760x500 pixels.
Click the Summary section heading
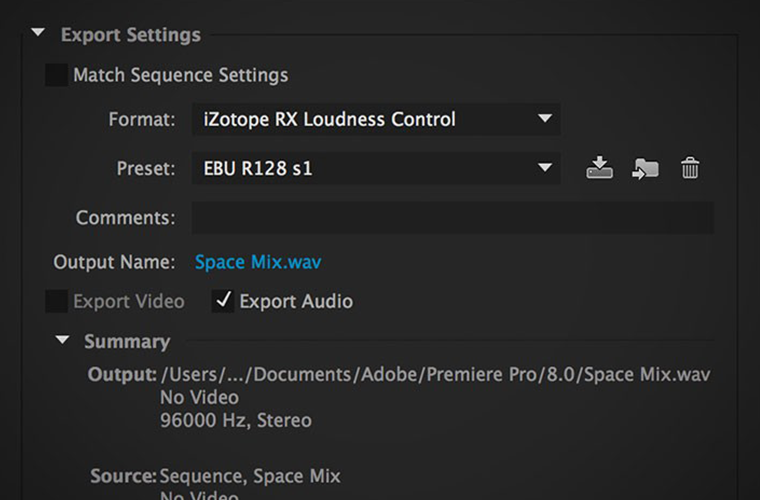click(x=127, y=342)
